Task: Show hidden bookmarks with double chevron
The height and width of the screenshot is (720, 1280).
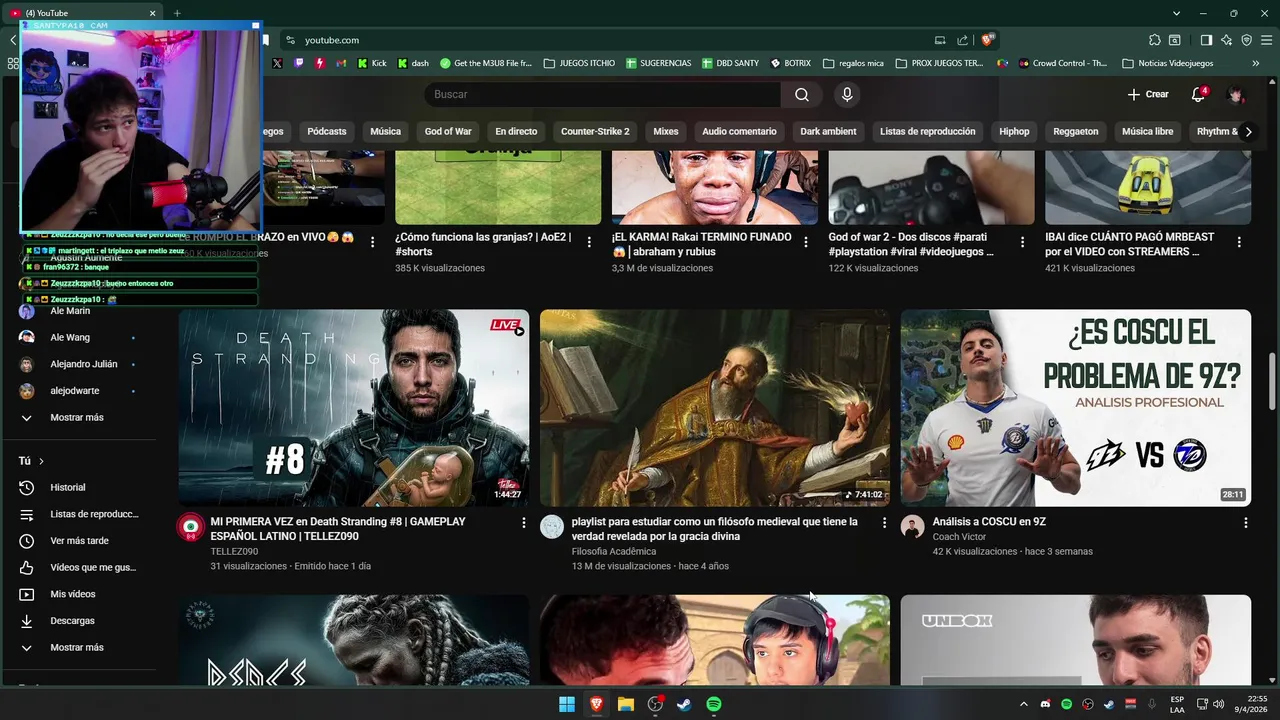Action: 1256,63
